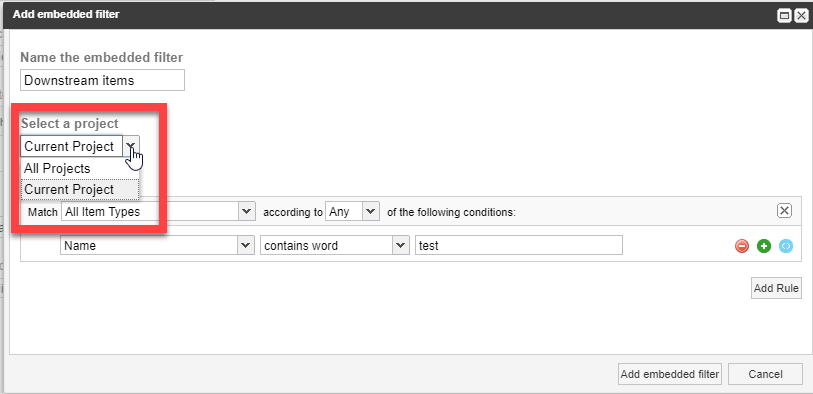Click the Add Rule button
This screenshot has width=813, height=394.
pyautogui.click(x=776, y=288)
